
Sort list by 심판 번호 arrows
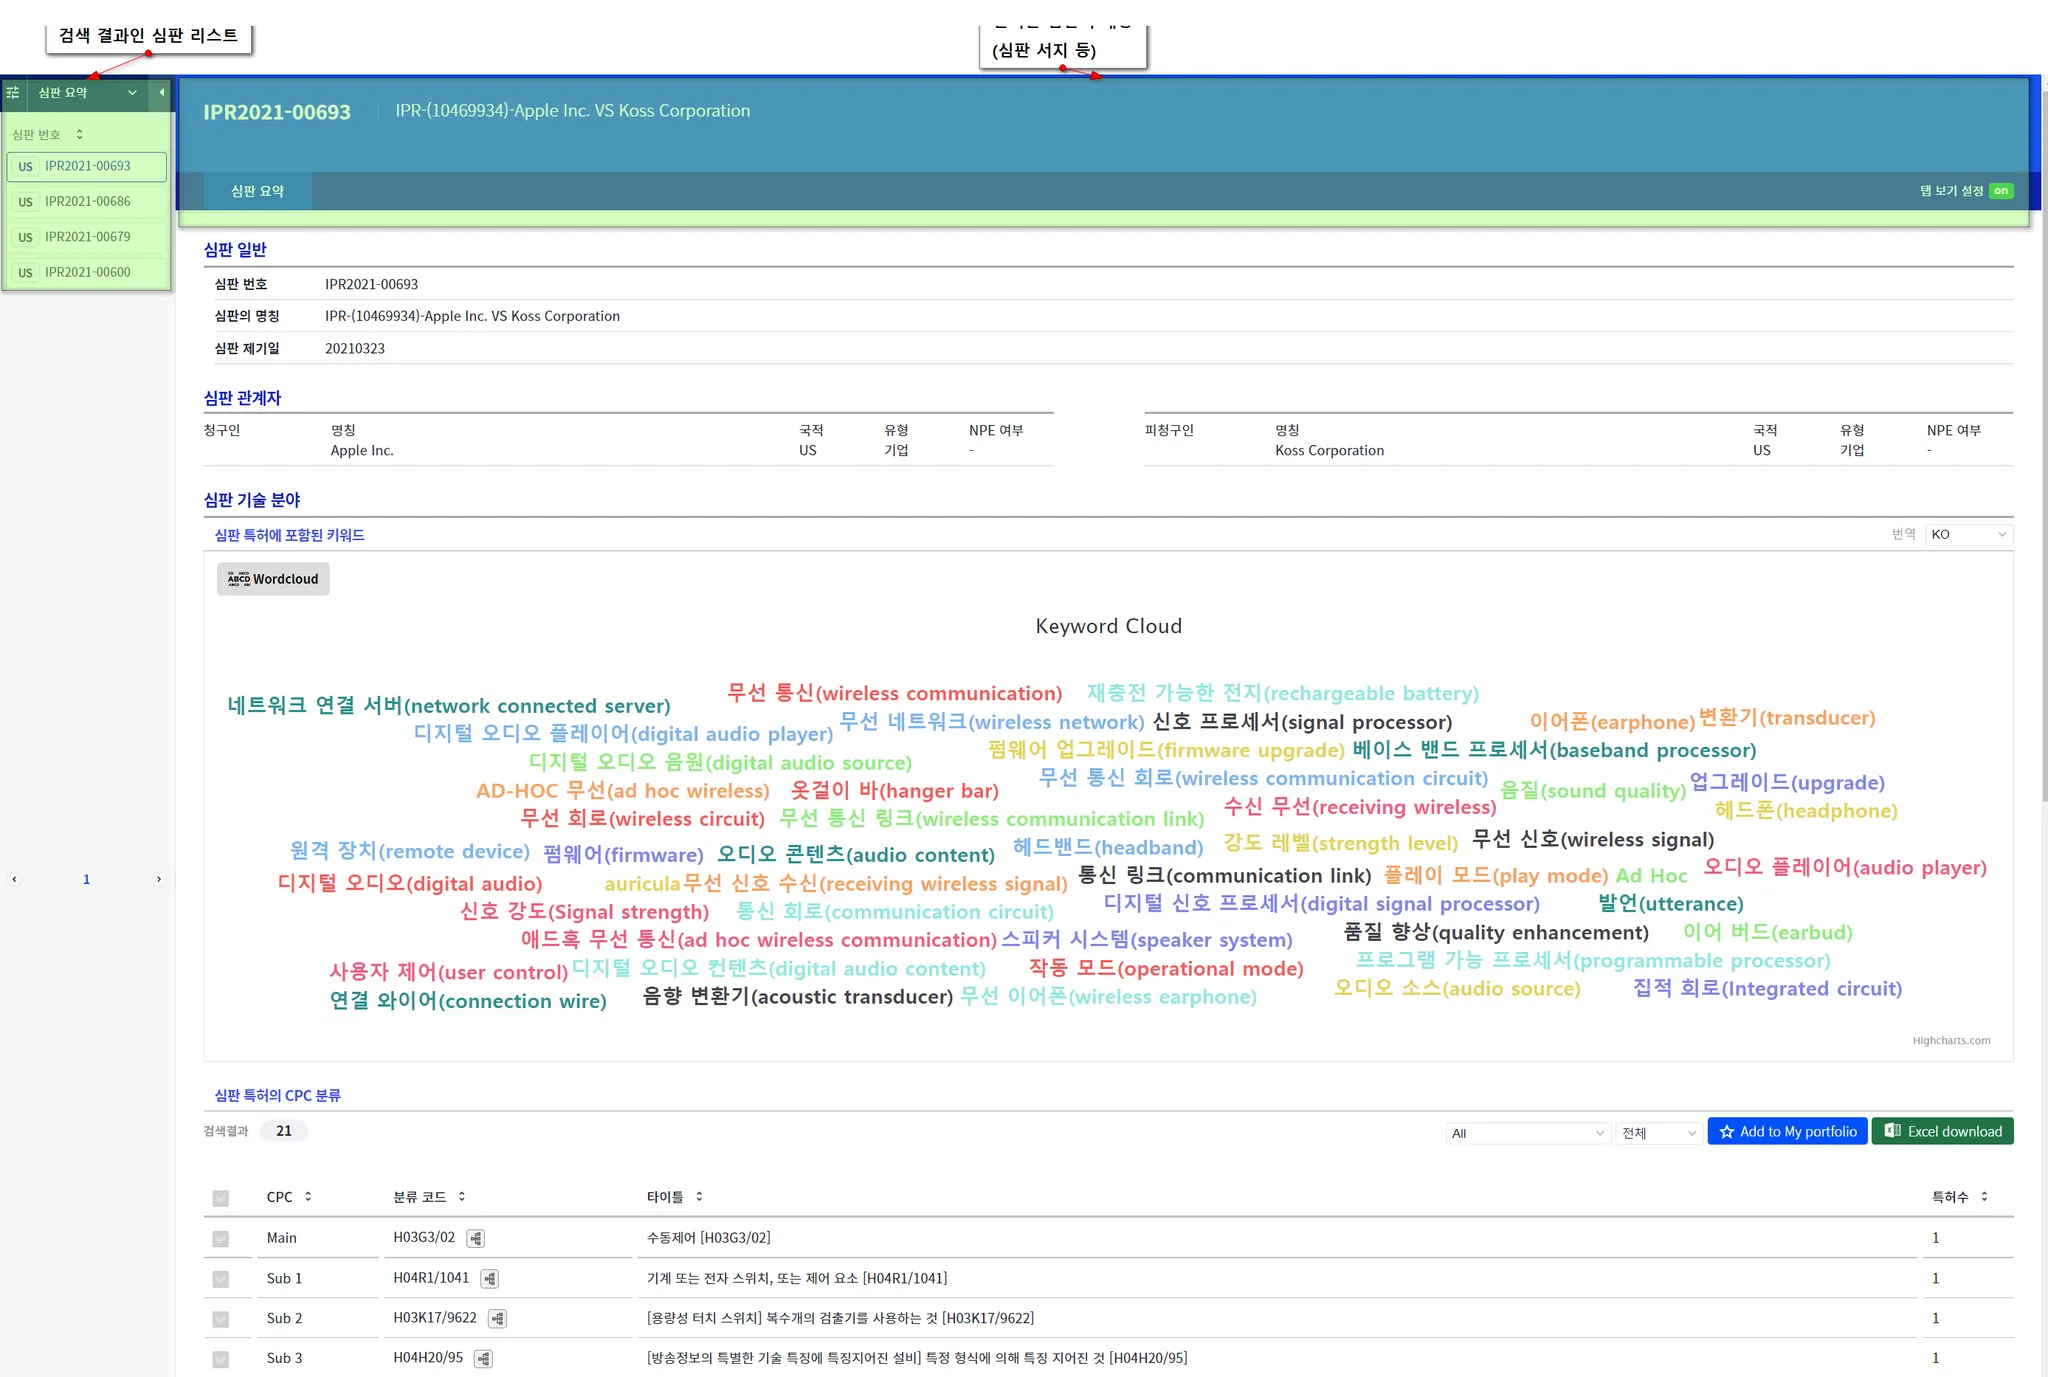[x=80, y=134]
